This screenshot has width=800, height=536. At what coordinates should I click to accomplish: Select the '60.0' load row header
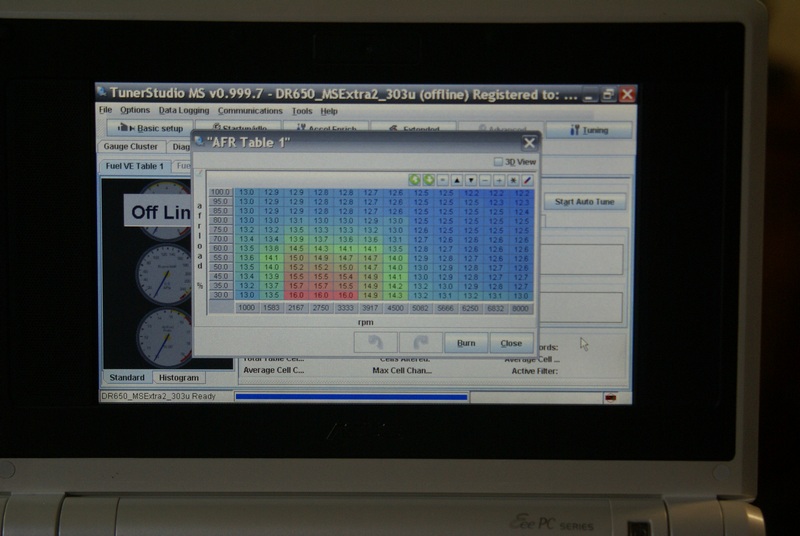click(x=220, y=248)
